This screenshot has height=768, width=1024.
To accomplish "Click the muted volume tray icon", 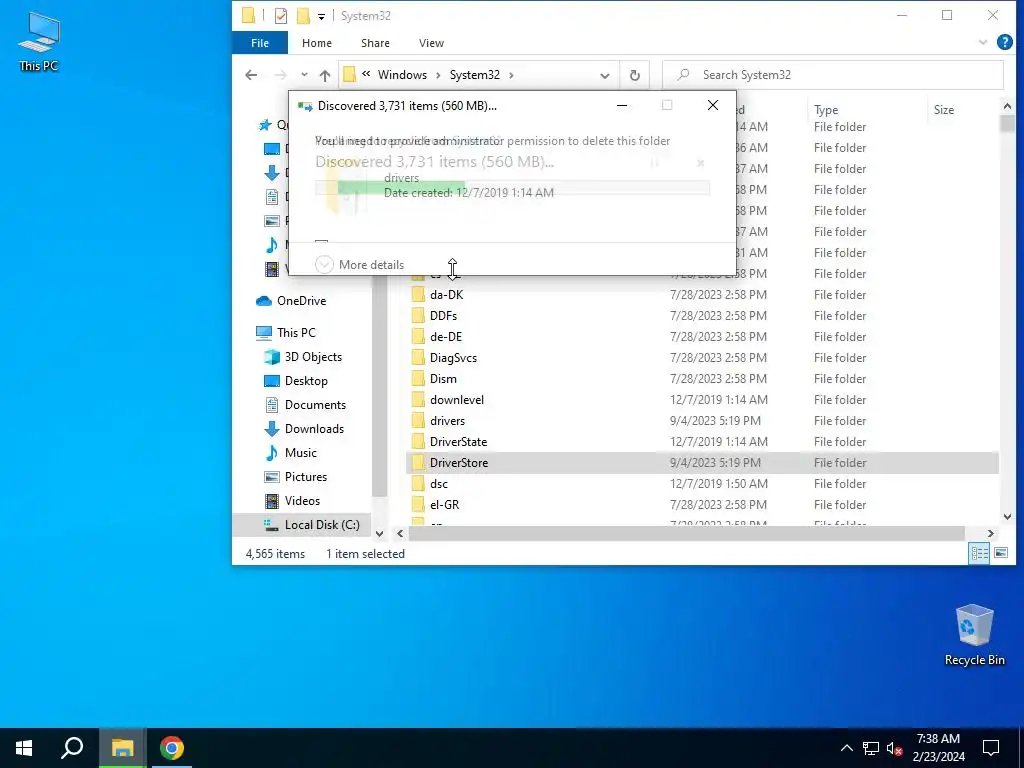I will (895, 748).
